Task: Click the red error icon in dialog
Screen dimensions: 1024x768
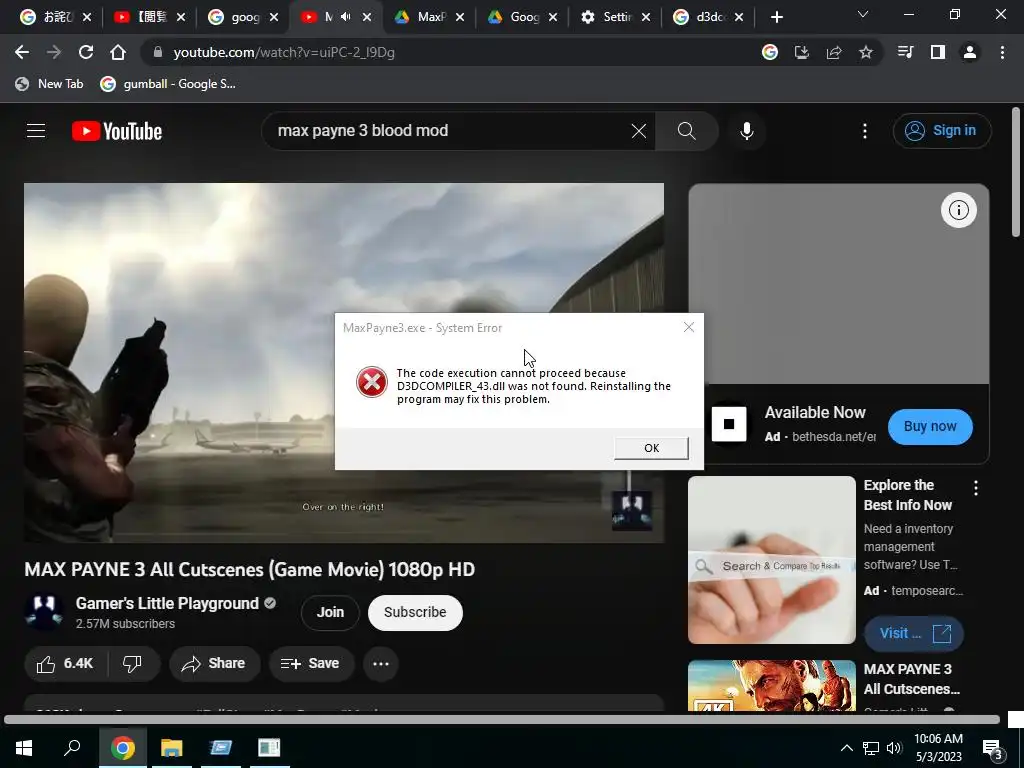Action: click(x=372, y=382)
